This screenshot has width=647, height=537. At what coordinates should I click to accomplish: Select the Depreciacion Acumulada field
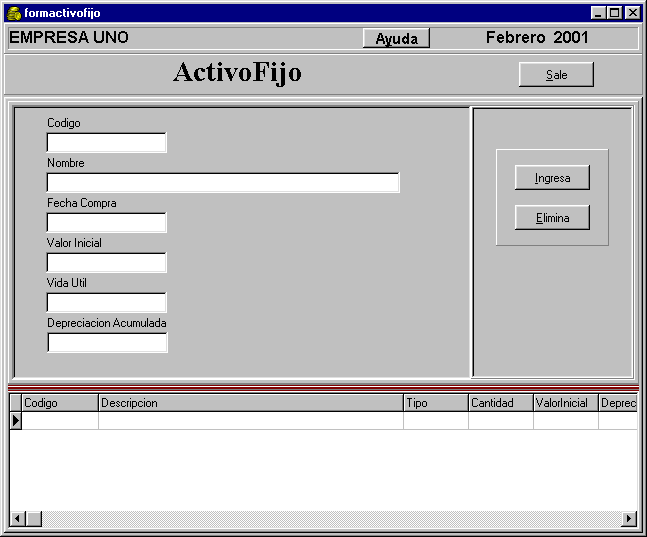pos(107,343)
